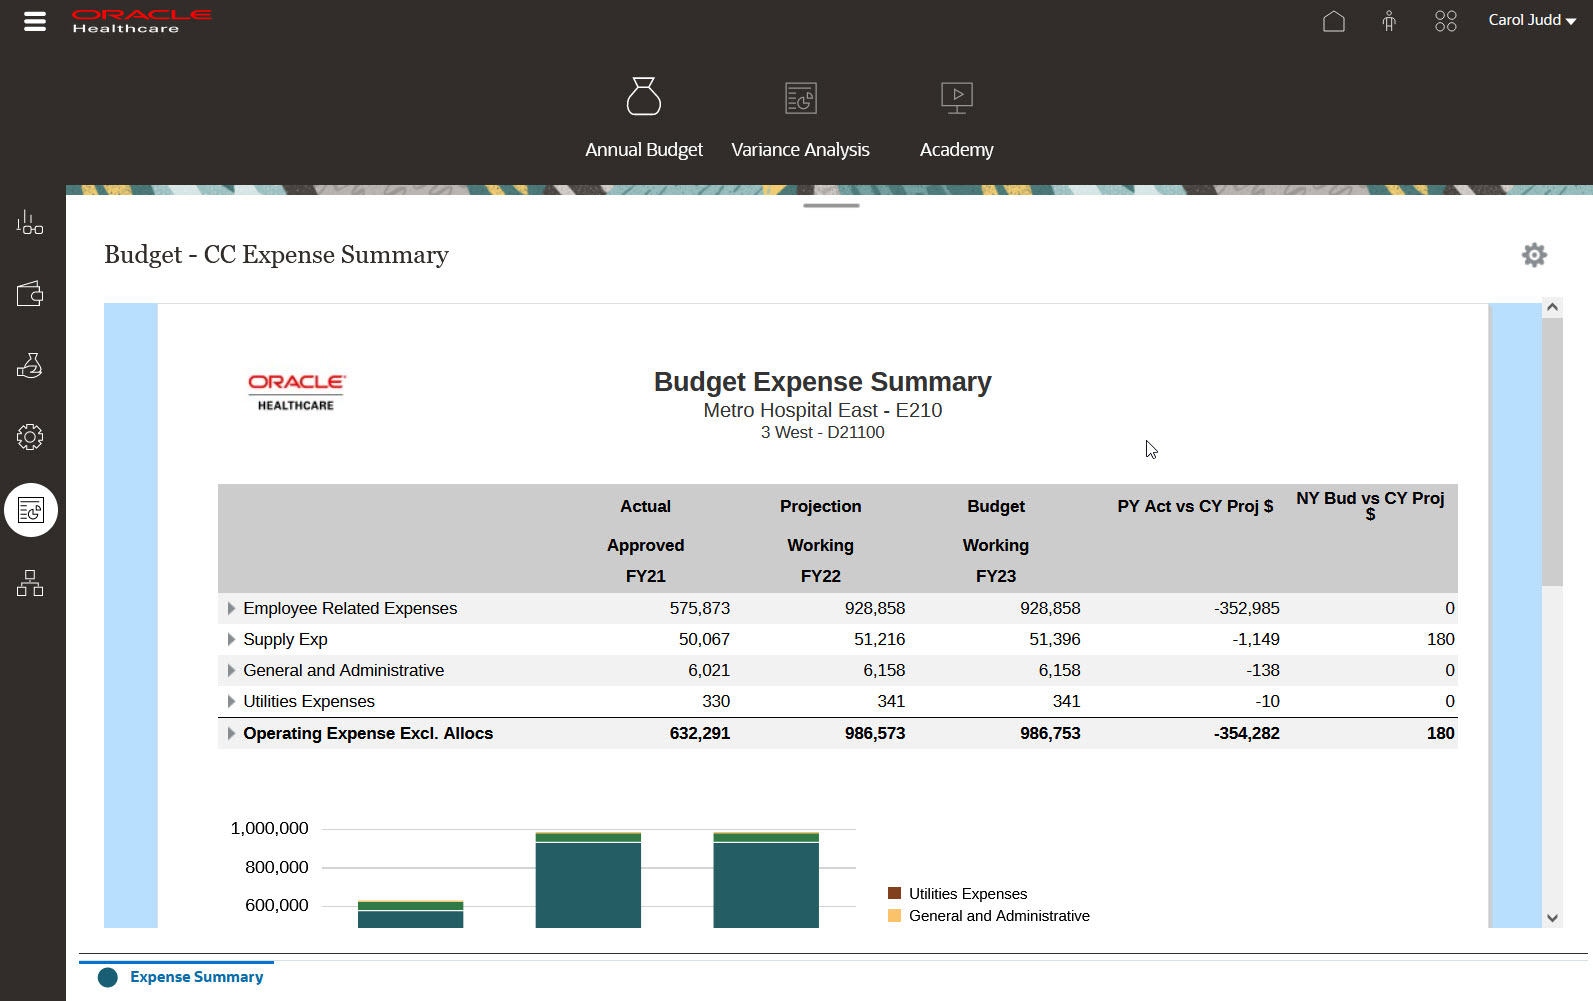Expand the Employee Related Expenses row
This screenshot has height=1001, width=1593.
[x=231, y=608]
